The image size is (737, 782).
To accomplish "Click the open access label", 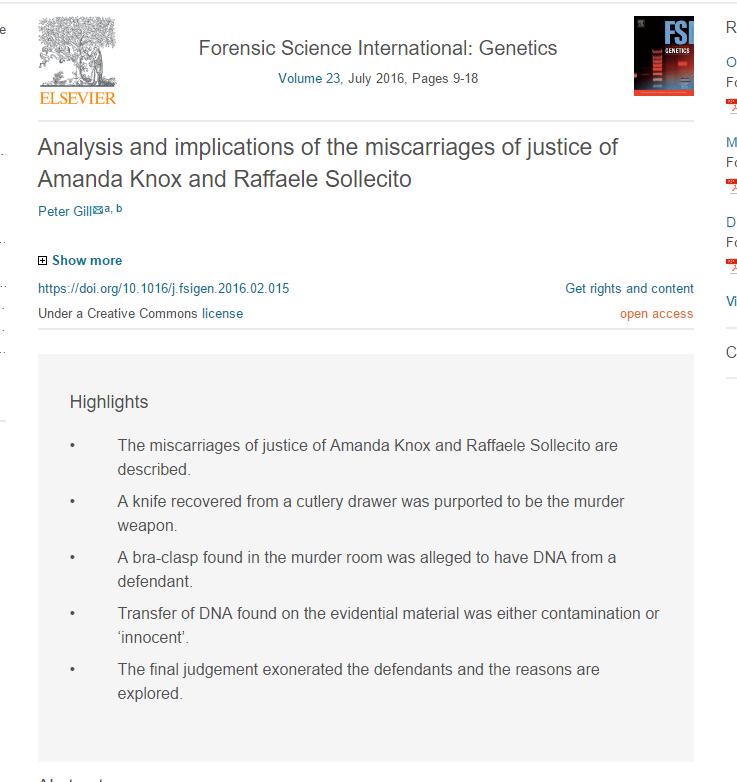I will [x=657, y=314].
